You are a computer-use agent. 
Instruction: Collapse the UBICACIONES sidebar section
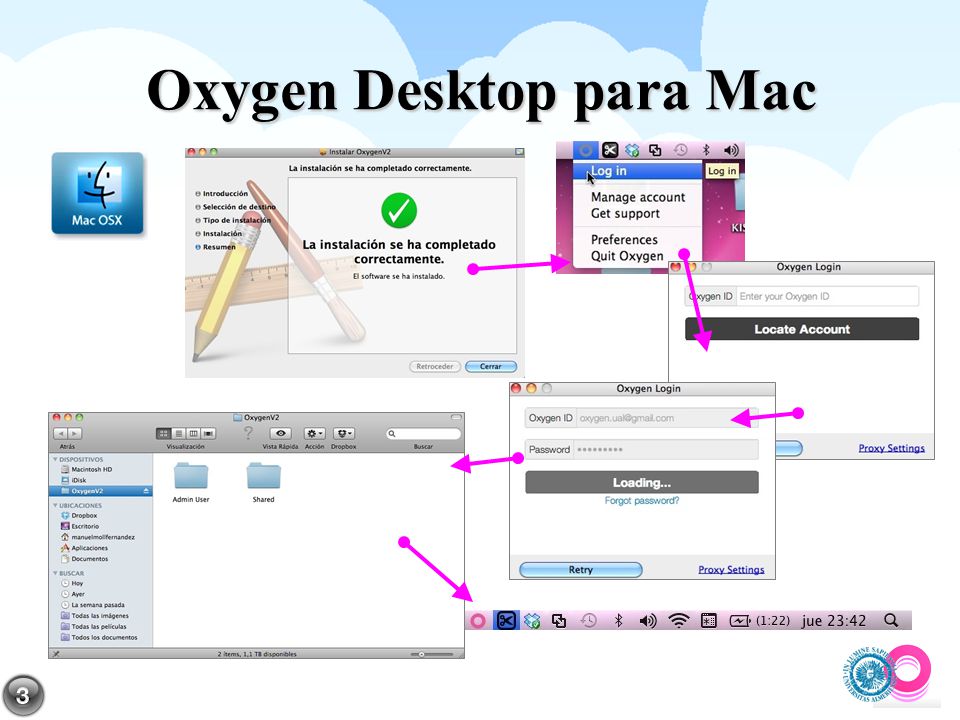pos(56,506)
